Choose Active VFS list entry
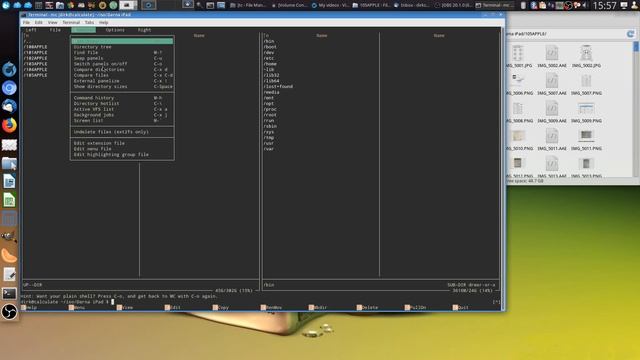 122,109
